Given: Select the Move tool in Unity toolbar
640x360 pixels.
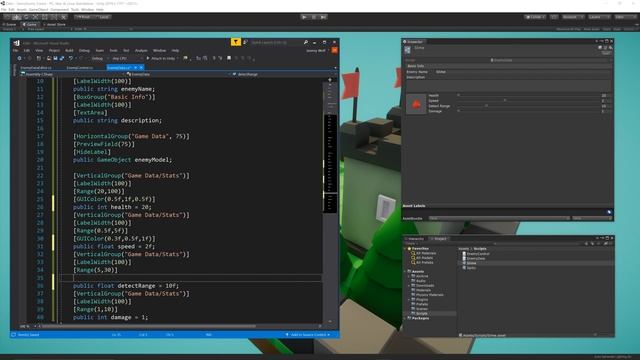Looking at the screenshot, I should coord(17,17).
